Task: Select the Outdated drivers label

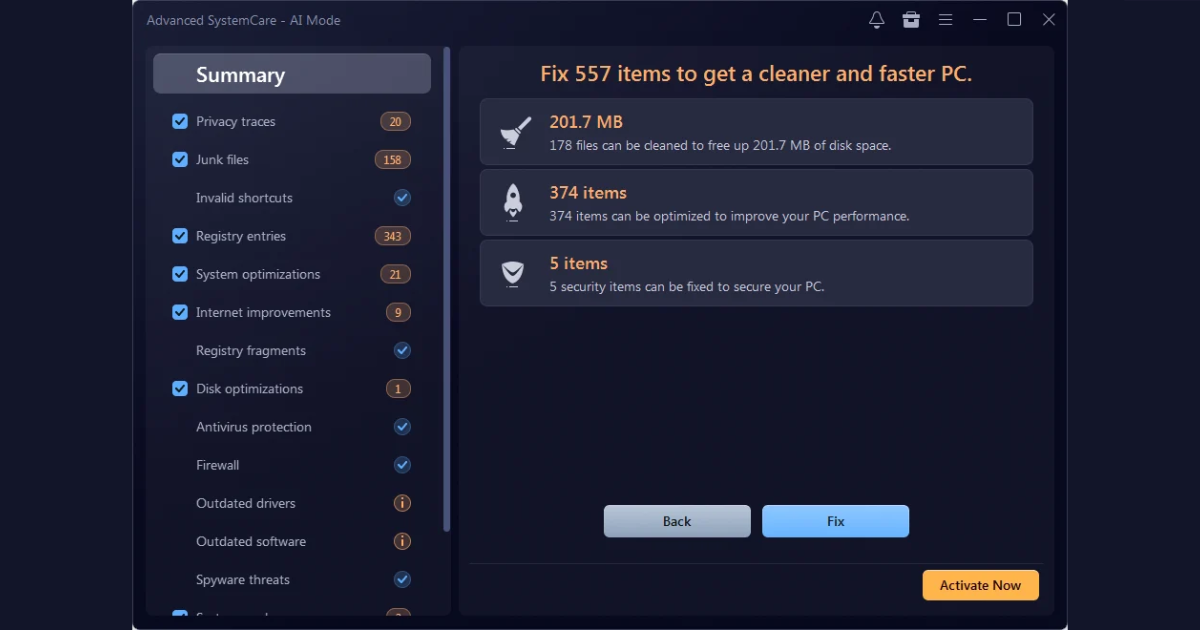Action: pyautogui.click(x=246, y=503)
